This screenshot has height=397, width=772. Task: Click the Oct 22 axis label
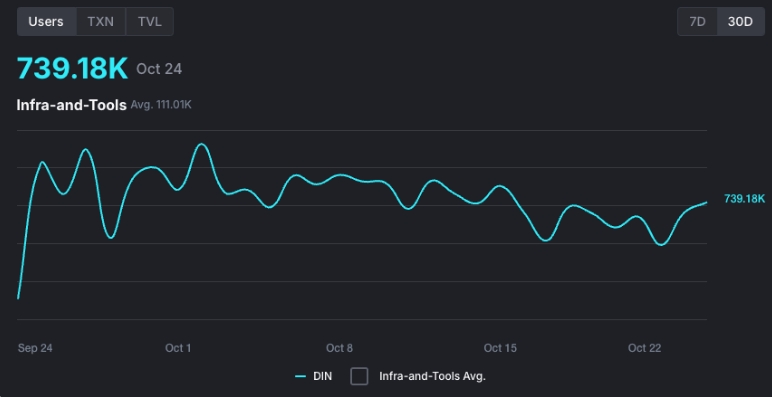point(644,348)
